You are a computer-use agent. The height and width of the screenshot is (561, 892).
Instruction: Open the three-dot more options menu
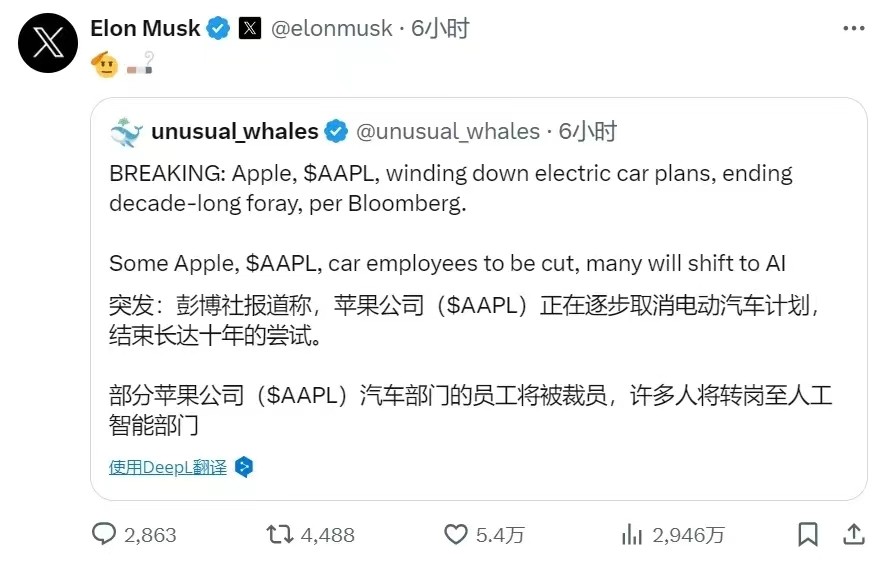click(853, 29)
